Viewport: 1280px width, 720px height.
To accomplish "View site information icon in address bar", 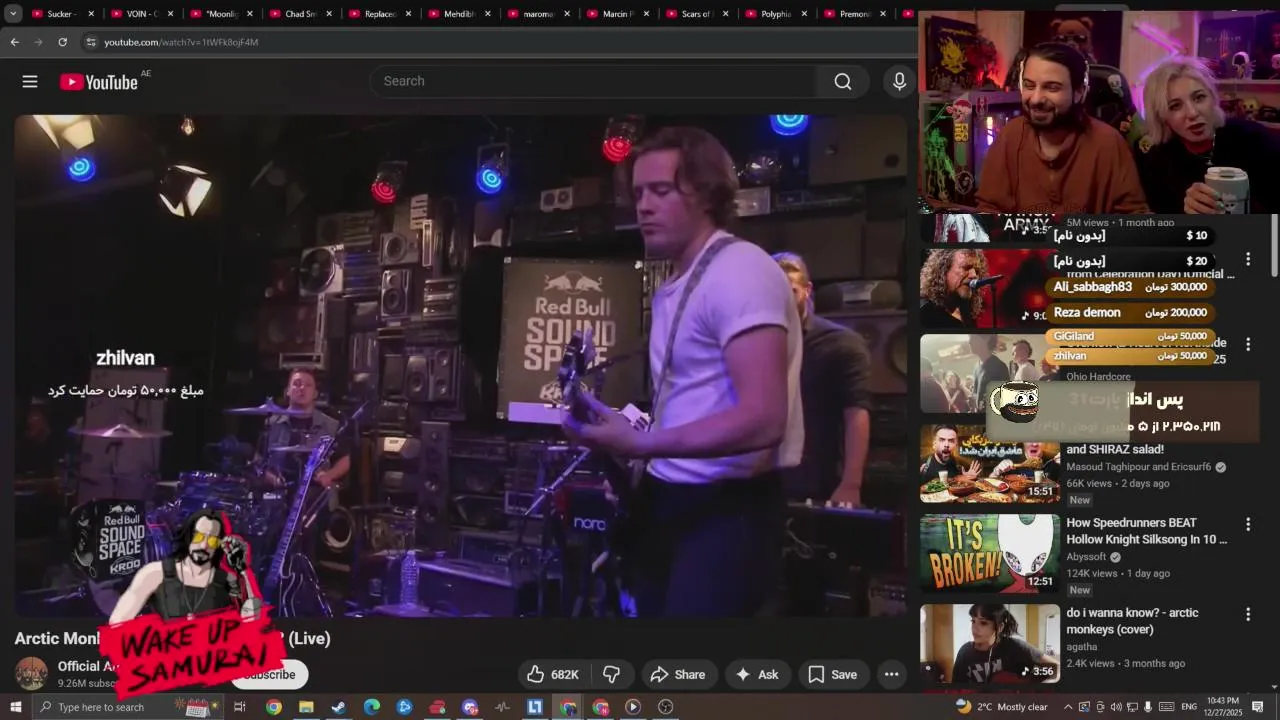I will (x=91, y=42).
